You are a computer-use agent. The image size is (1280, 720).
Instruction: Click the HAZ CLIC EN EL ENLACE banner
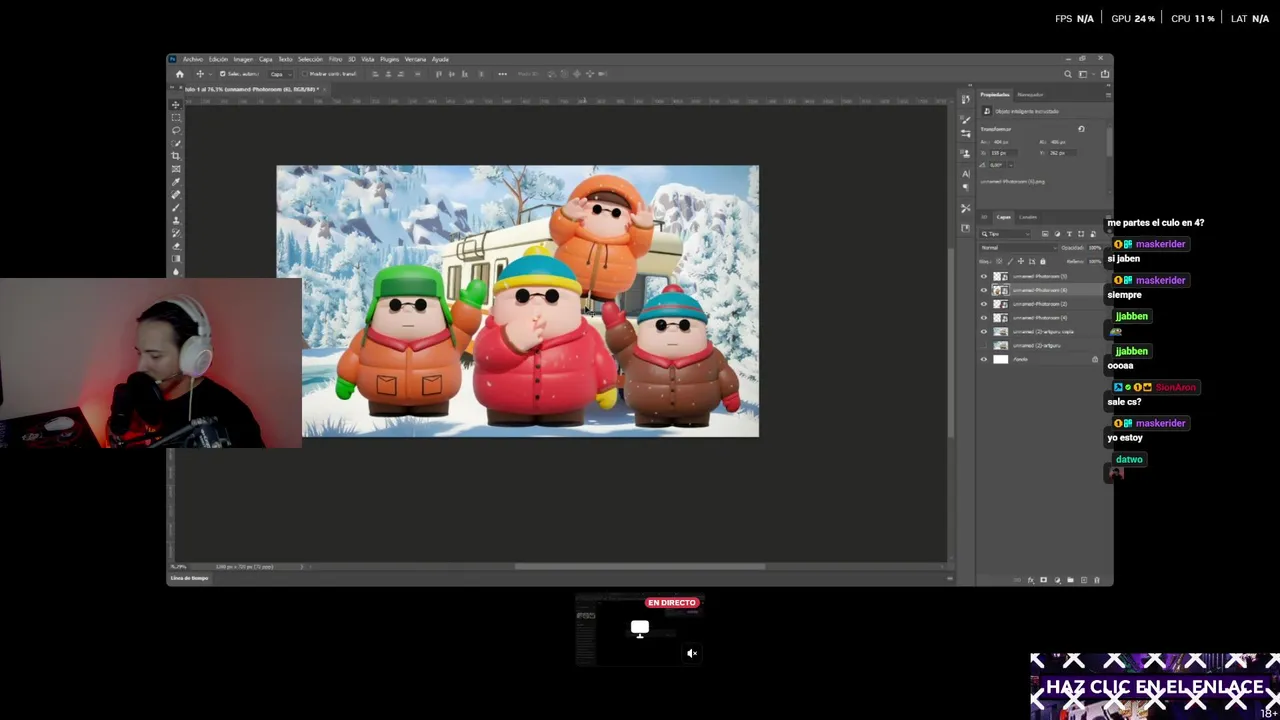(x=1155, y=686)
